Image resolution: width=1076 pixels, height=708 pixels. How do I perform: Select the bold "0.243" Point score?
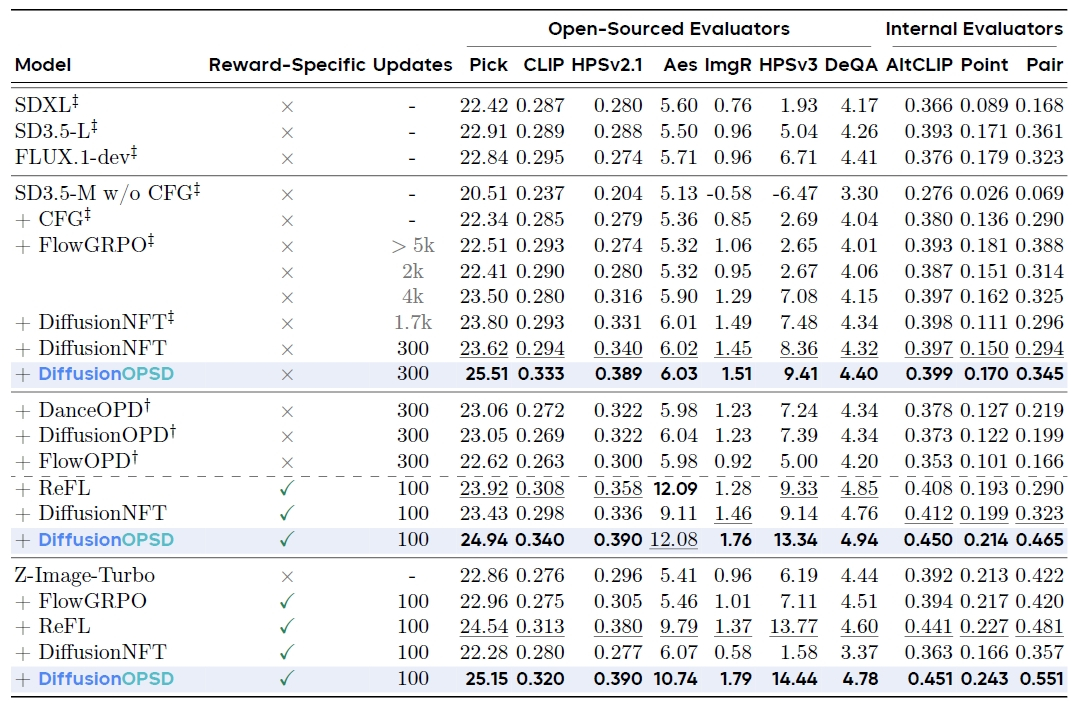(x=985, y=679)
